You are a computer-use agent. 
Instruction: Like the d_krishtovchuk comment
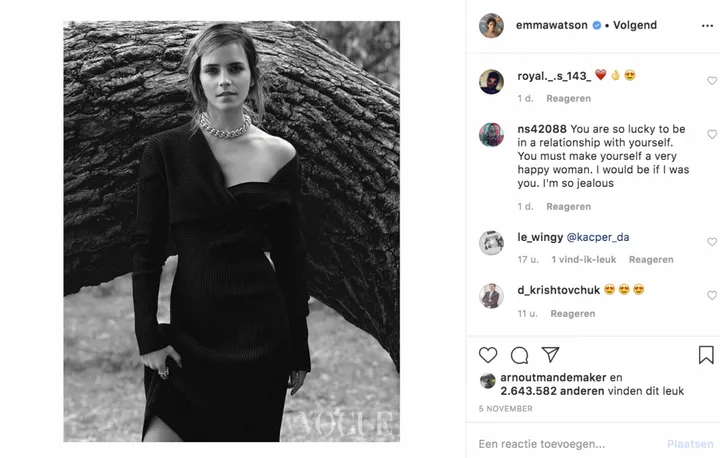[711, 295]
